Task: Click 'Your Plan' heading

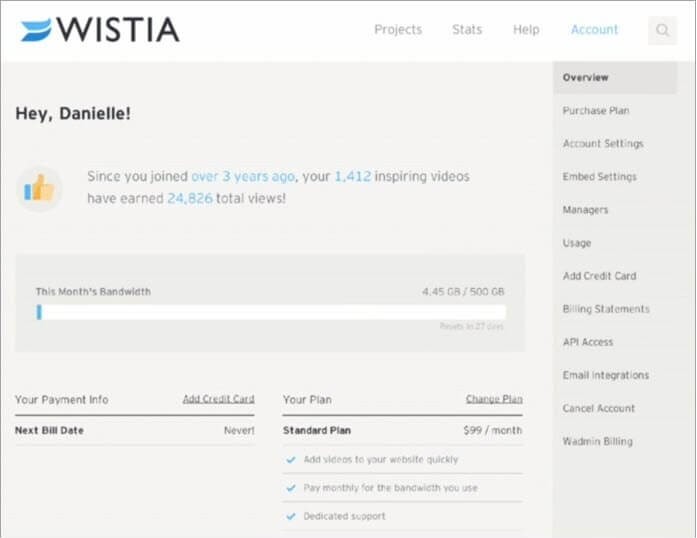Action: tap(307, 400)
